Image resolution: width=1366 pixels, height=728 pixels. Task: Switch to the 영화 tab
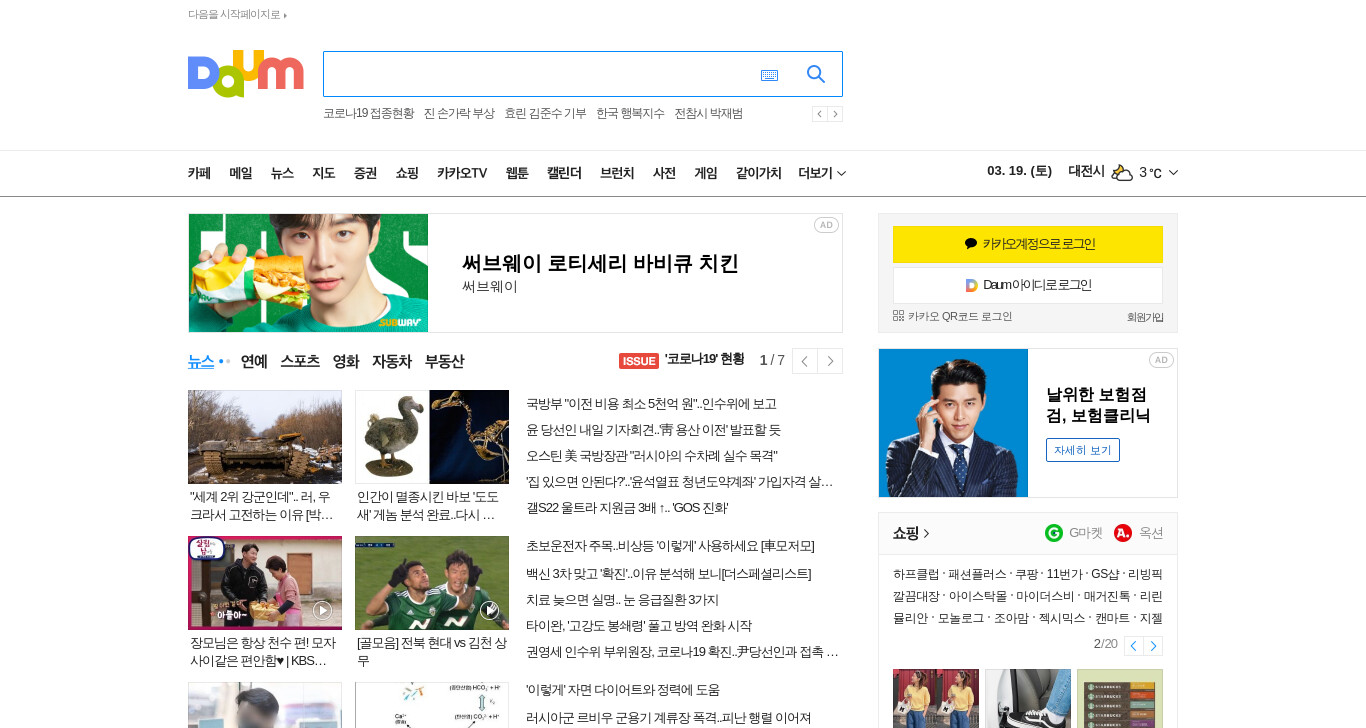(x=346, y=361)
